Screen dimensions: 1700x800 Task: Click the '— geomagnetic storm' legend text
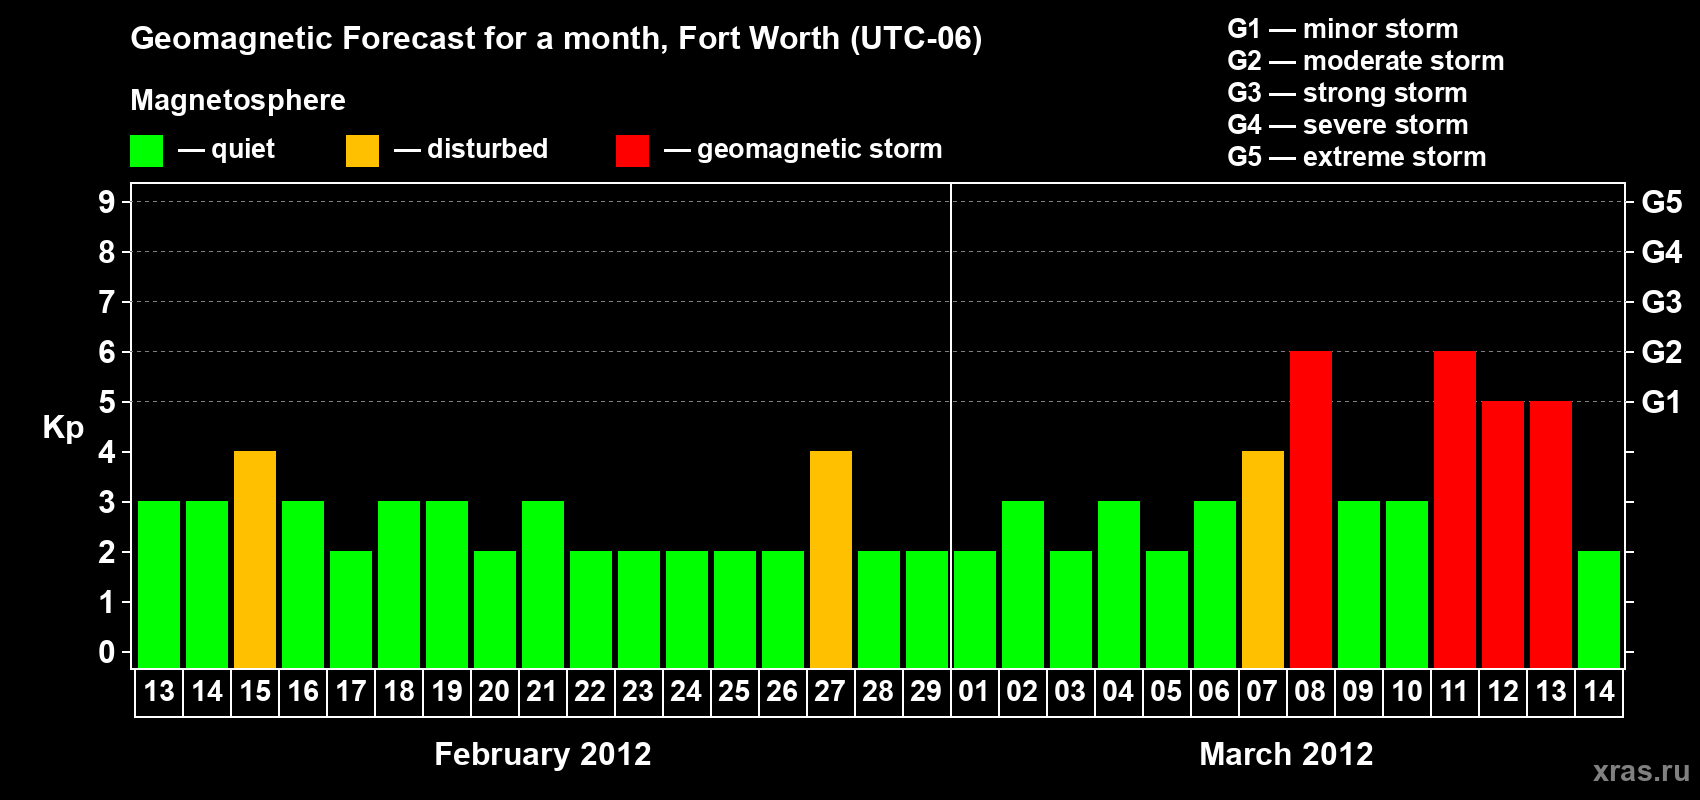803,150
